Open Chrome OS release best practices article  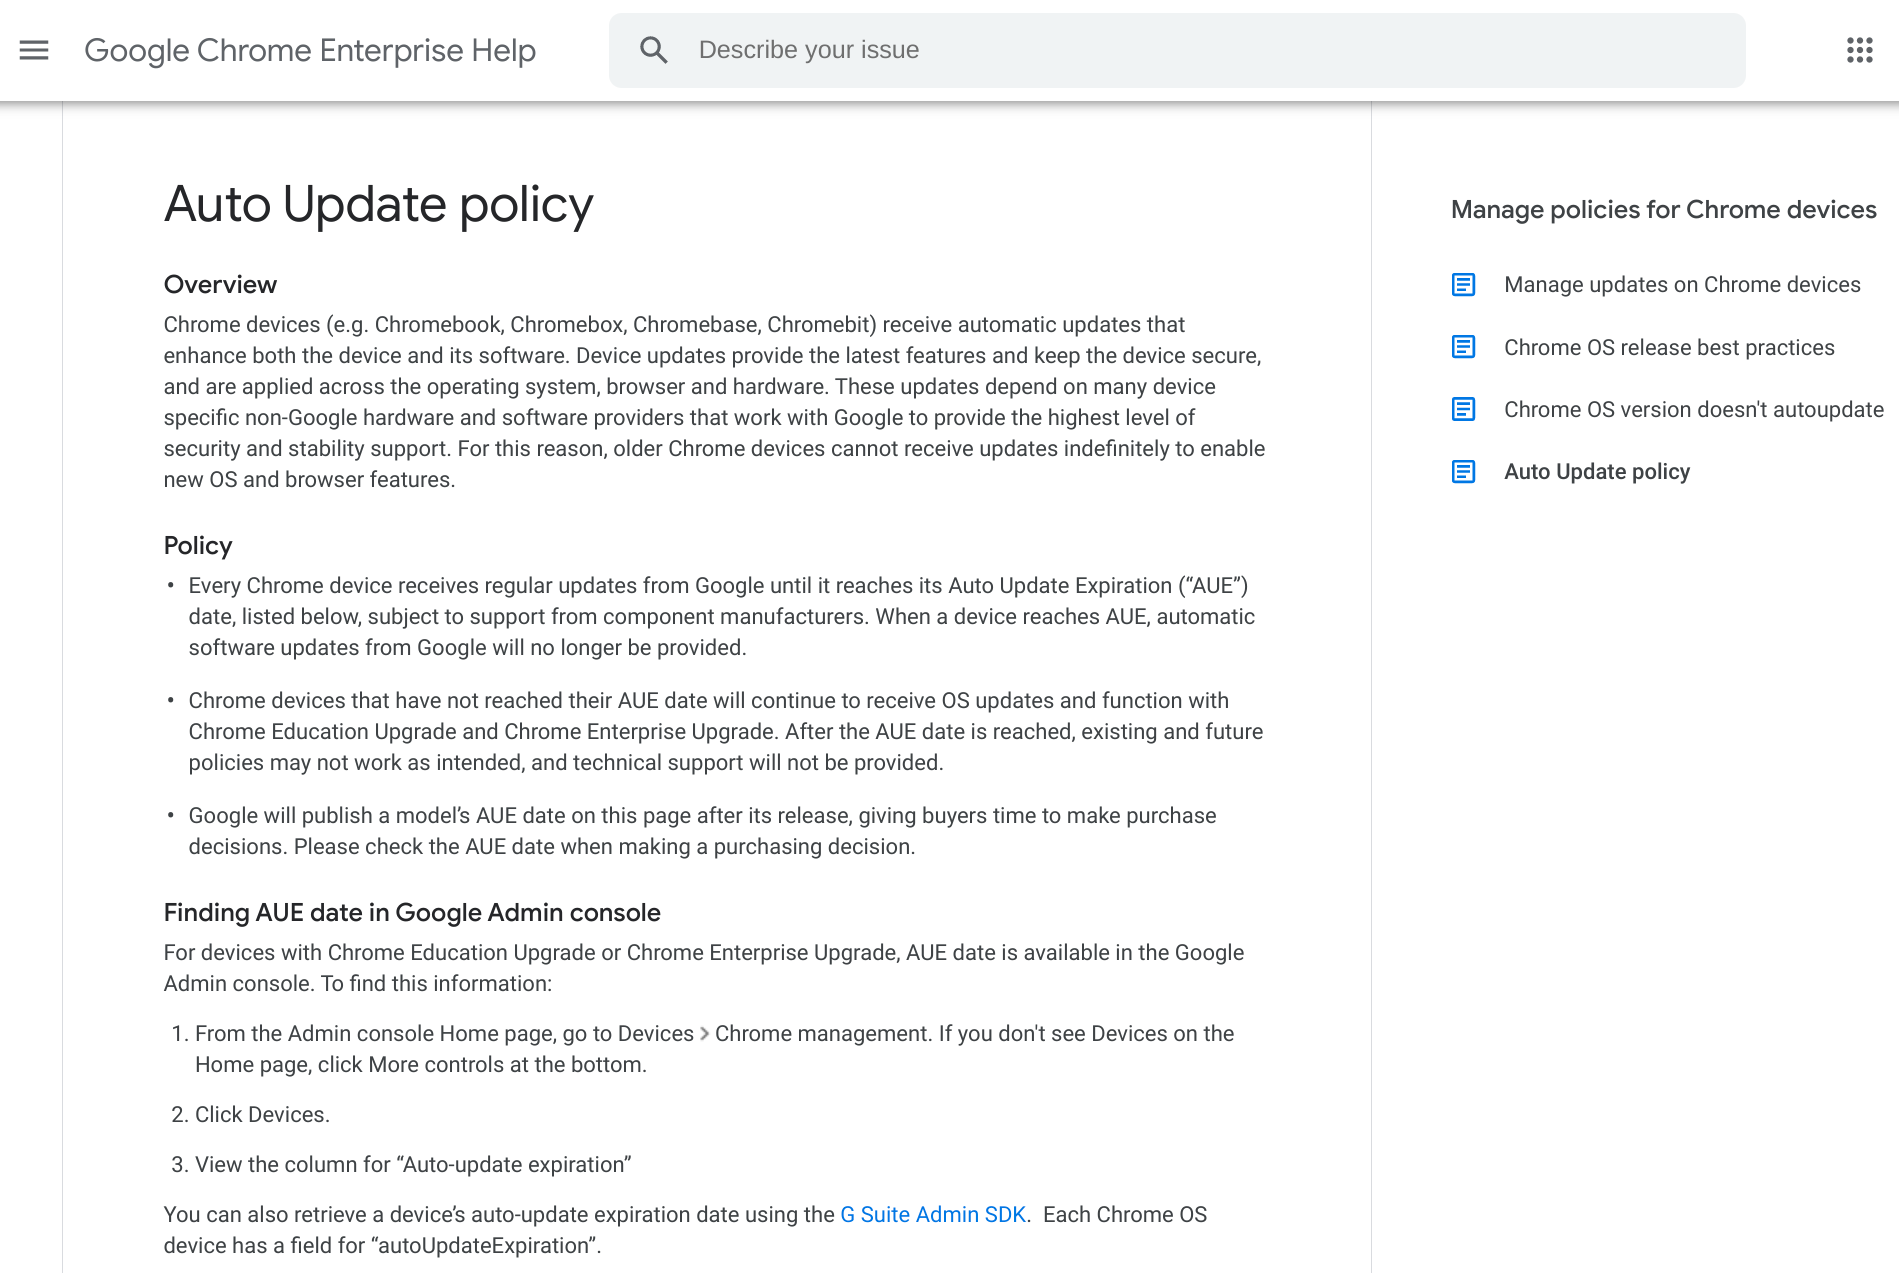[1669, 347]
